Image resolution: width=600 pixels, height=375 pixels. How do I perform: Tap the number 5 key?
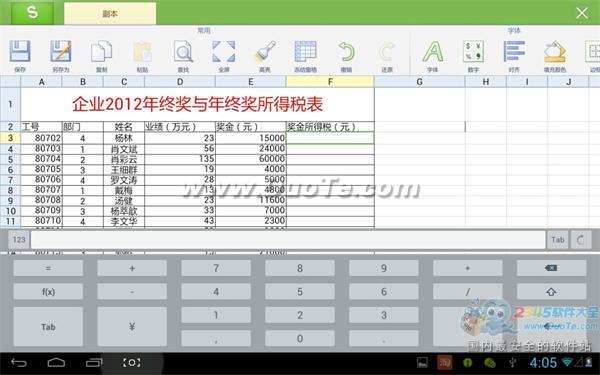300,292
